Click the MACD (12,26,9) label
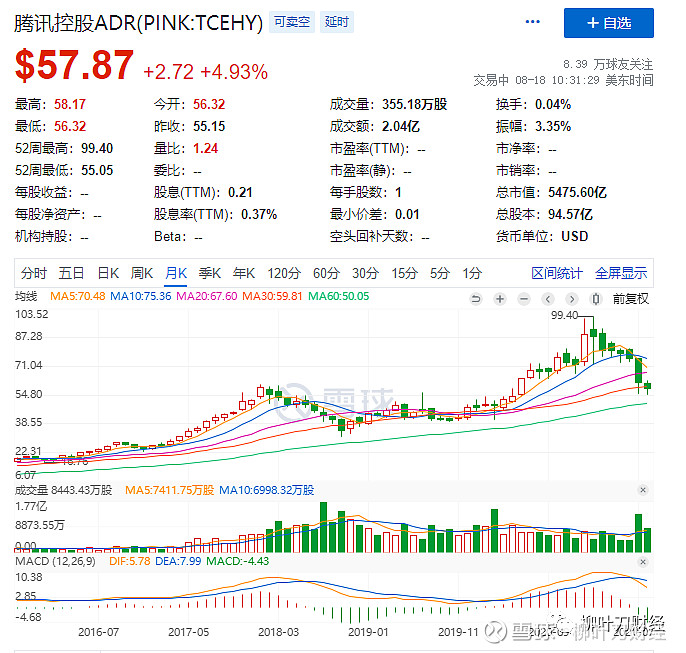Screen dimensions: 686x653 coord(55,561)
